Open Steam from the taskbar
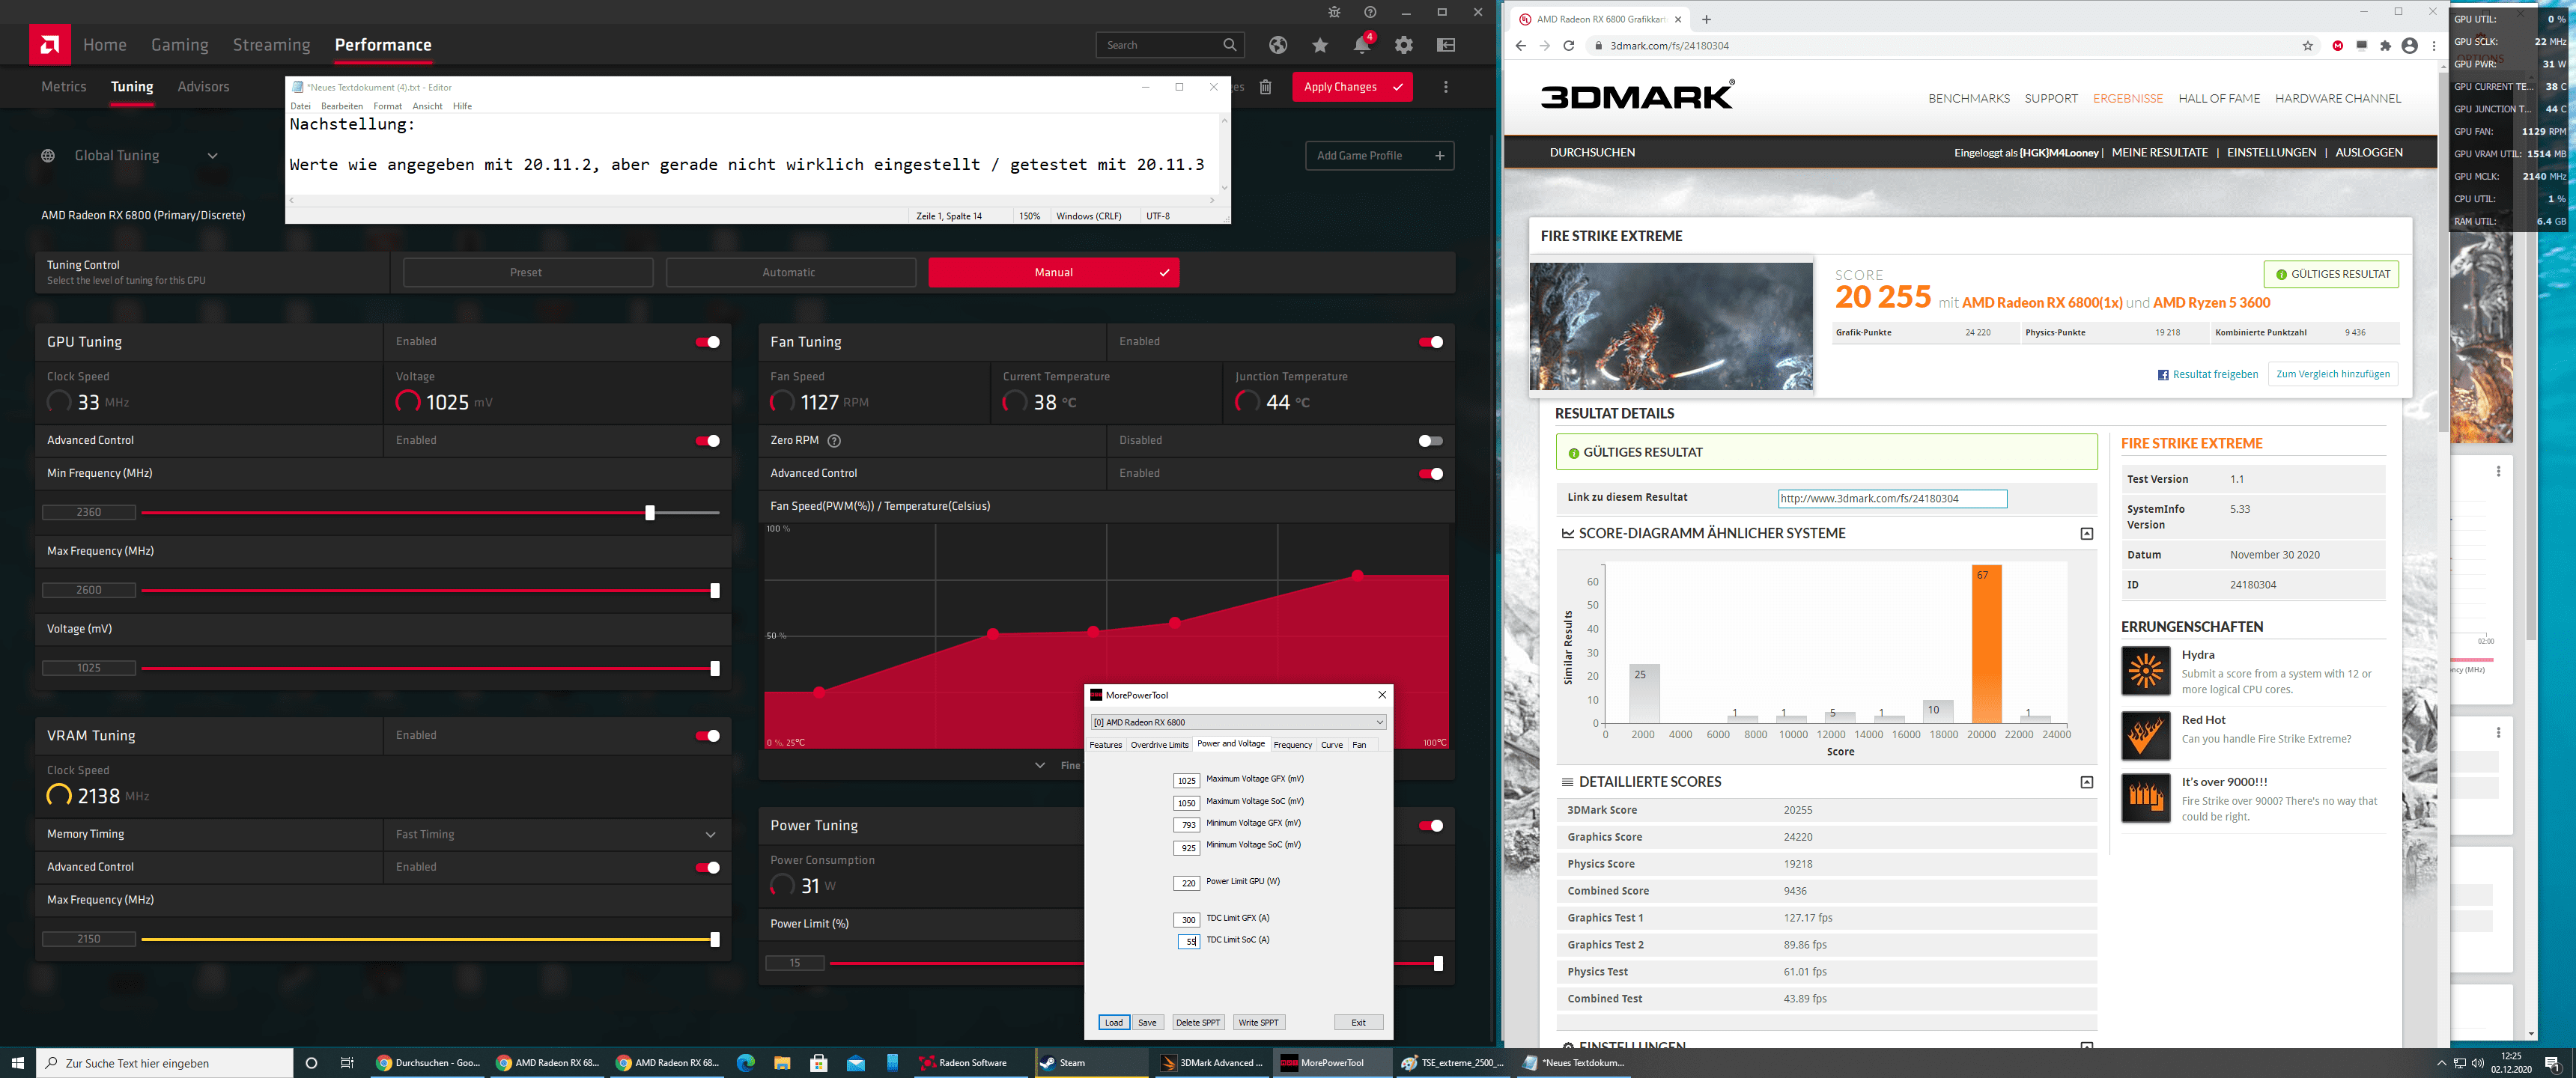2576x1078 pixels. pos(1092,1062)
